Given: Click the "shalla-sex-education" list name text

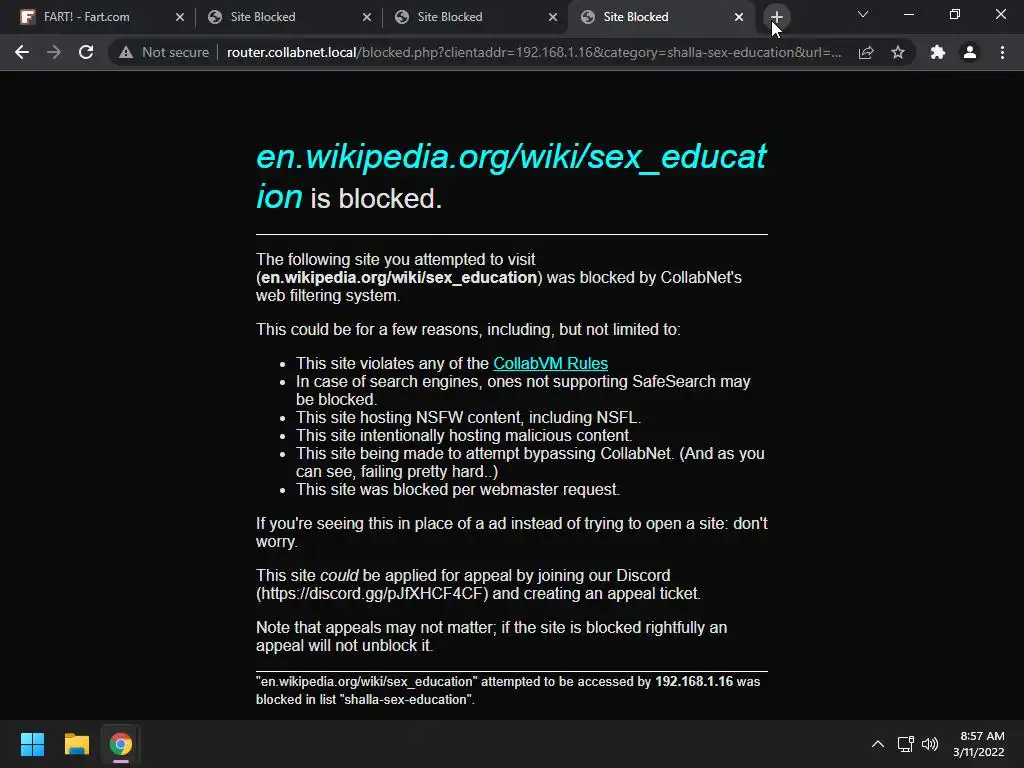Looking at the screenshot, I should pos(406,699).
